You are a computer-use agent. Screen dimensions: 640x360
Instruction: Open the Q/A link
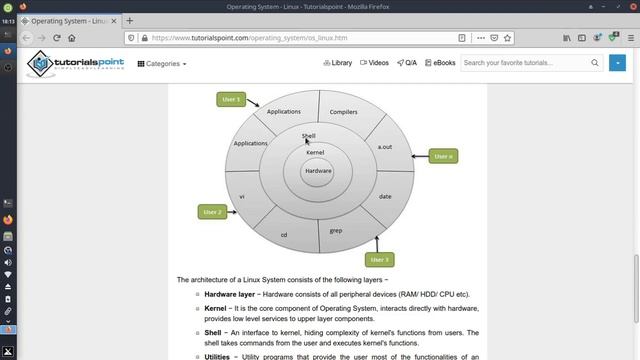coord(407,63)
